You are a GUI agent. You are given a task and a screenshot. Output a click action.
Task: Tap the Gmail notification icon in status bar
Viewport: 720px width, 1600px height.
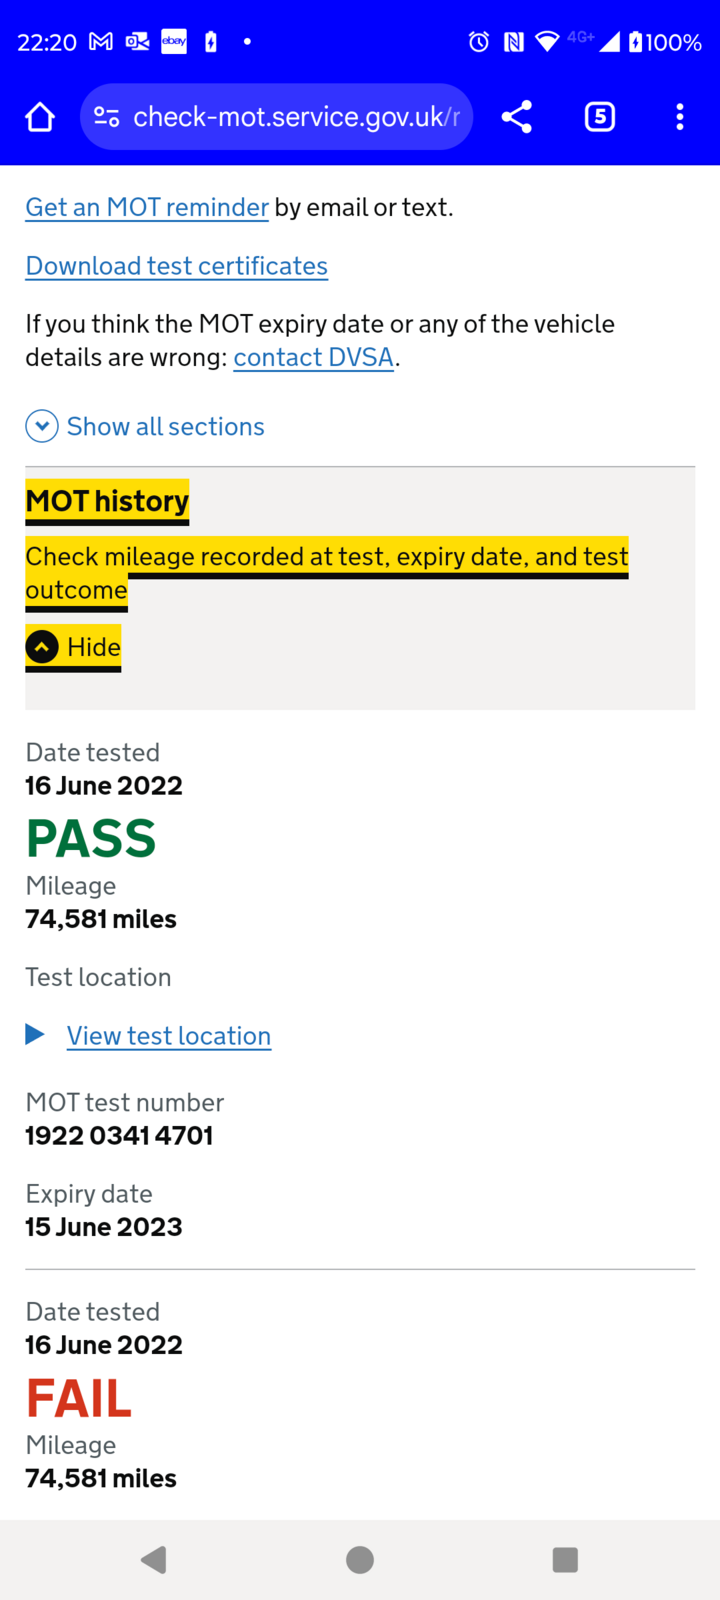(101, 42)
